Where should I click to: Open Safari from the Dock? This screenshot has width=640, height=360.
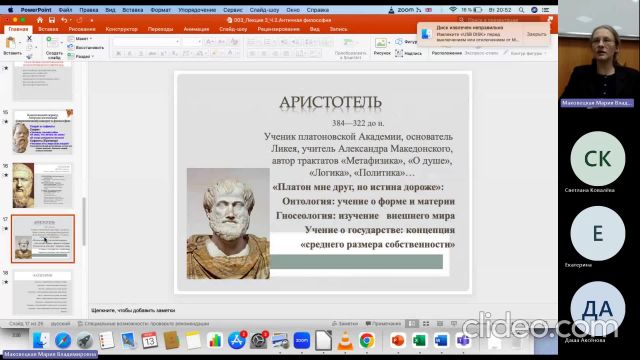62,340
